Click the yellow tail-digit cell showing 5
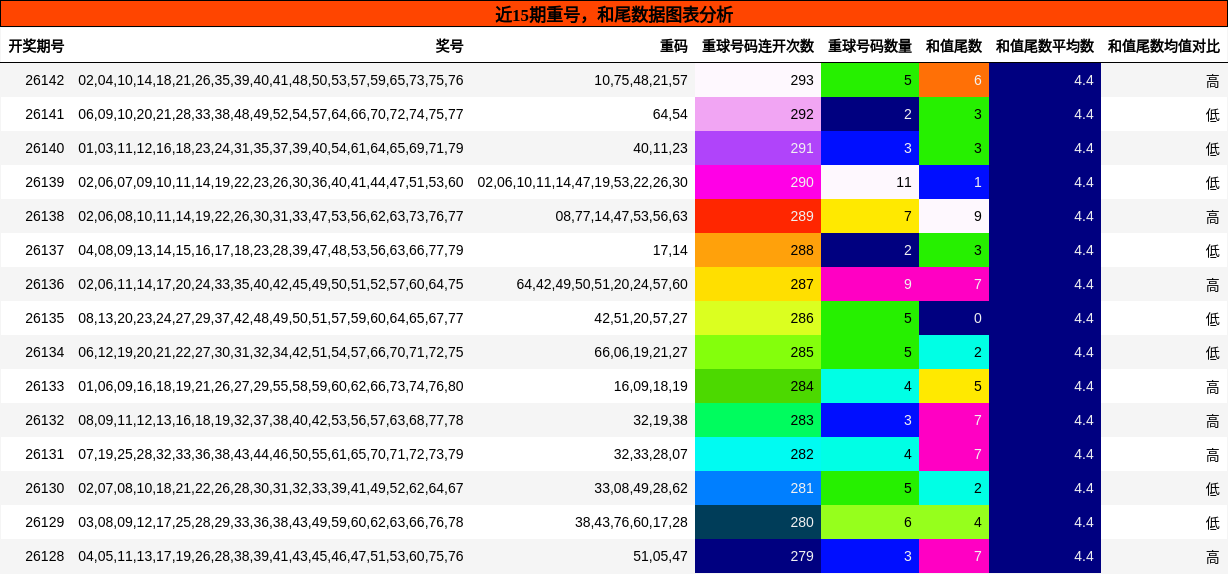Viewport: 1228px width, 574px height. point(954,386)
